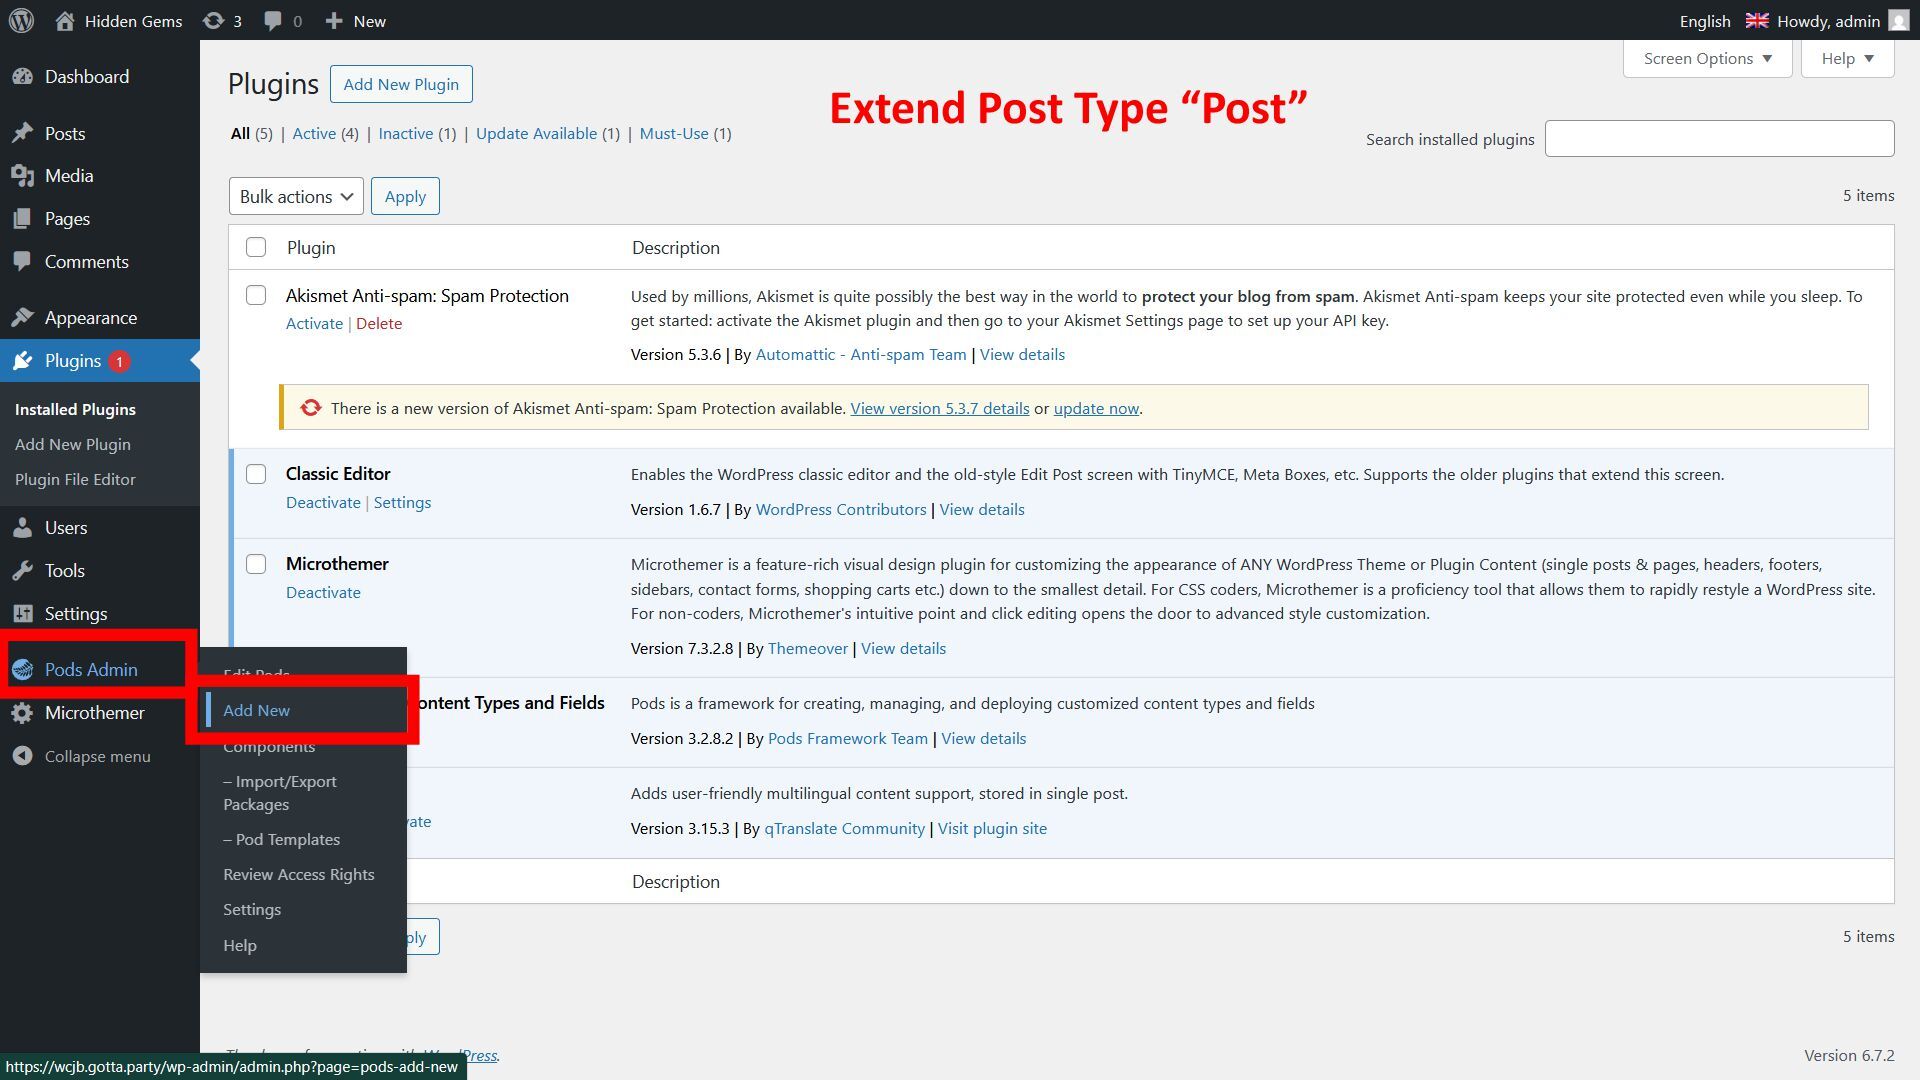Viewport: 1920px width, 1080px height.
Task: Open Media library in sidebar
Action: point(69,175)
